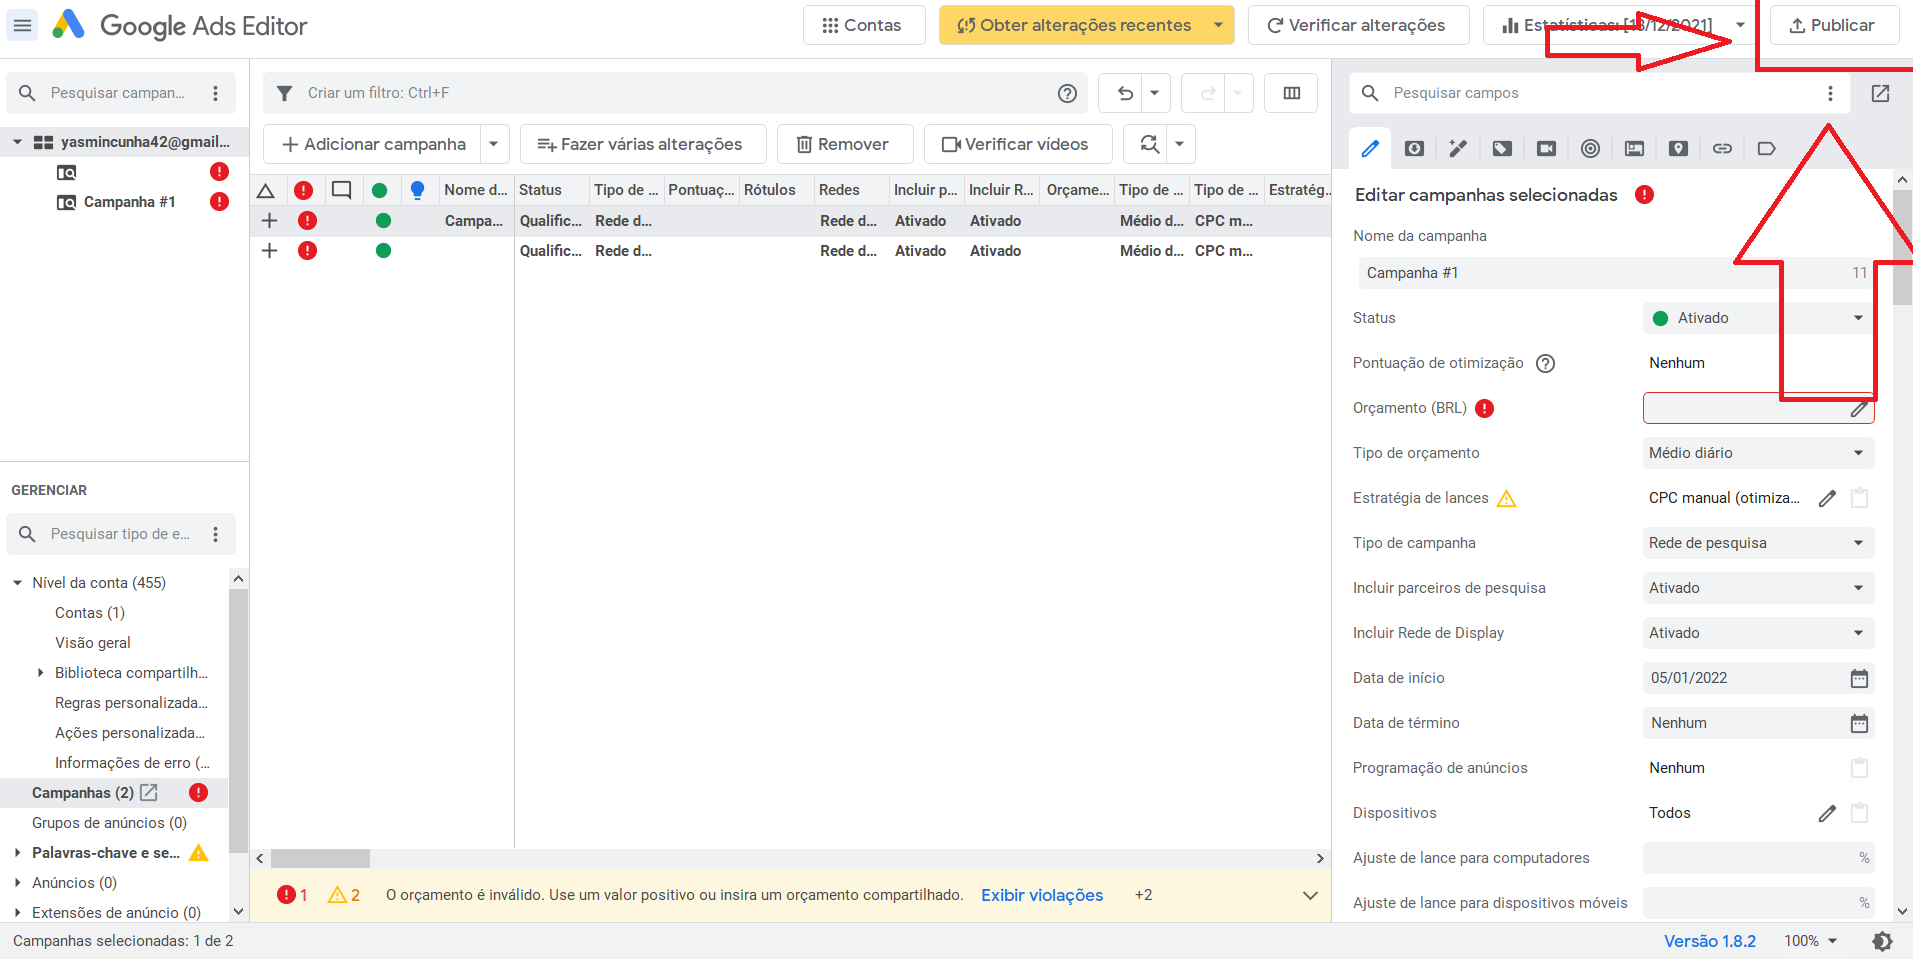Edit Estratégia de lances pencil icon
This screenshot has height=965, width=1913.
pos(1826,498)
